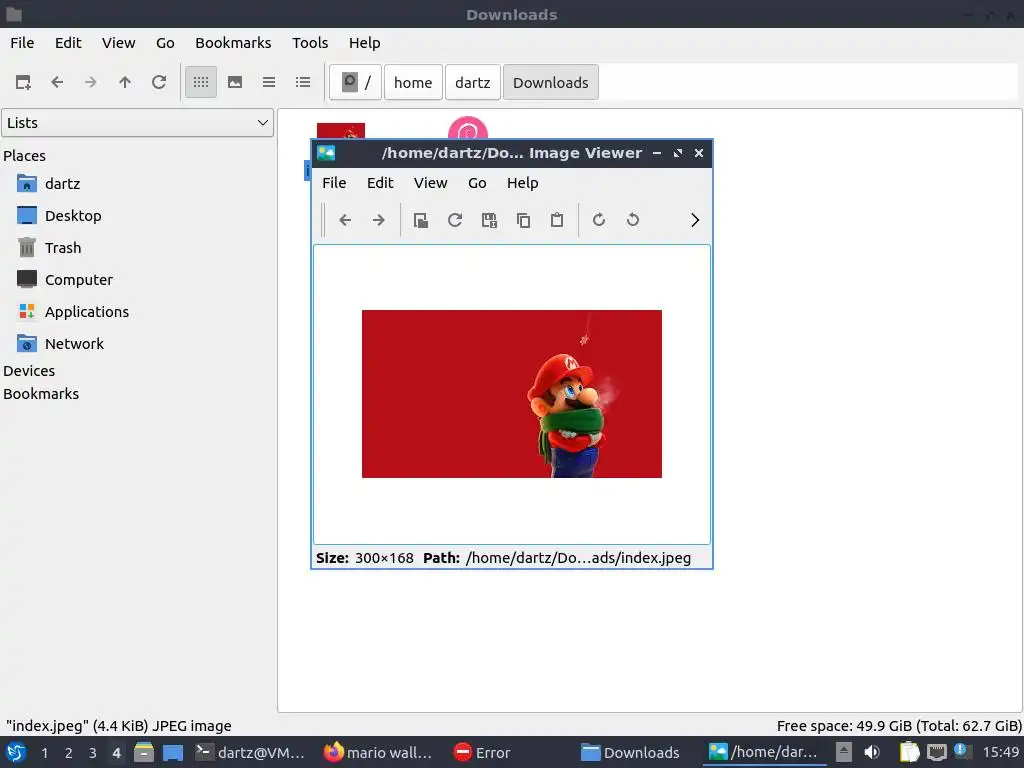Reload the Downloads folder
Viewport: 1024px width, 768px height.
[159, 82]
